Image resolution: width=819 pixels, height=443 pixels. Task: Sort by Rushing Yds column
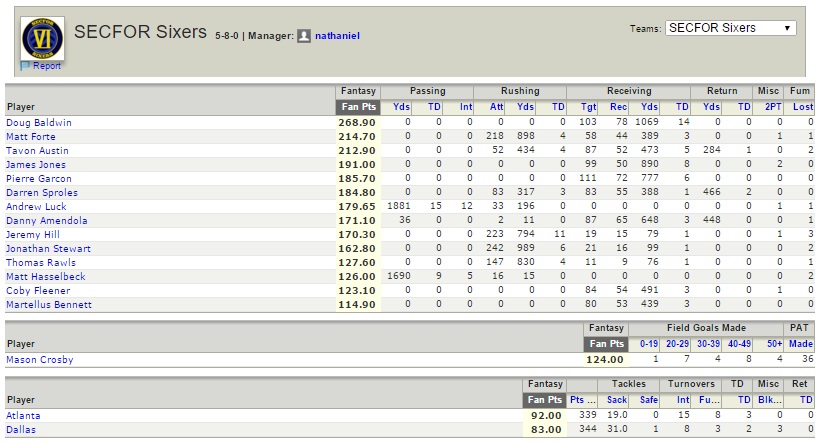(525, 107)
